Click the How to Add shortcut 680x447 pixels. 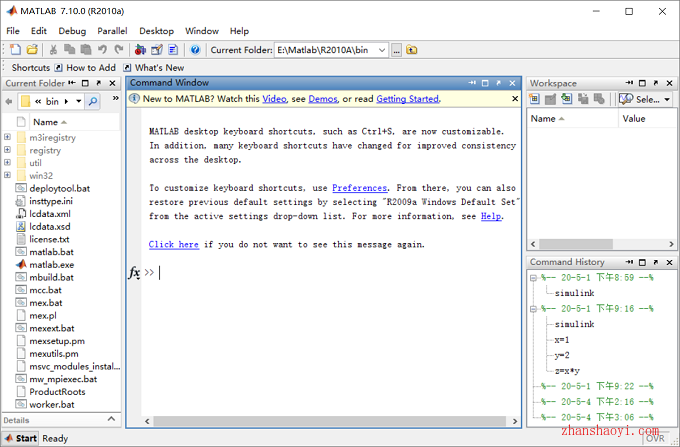pos(85,68)
